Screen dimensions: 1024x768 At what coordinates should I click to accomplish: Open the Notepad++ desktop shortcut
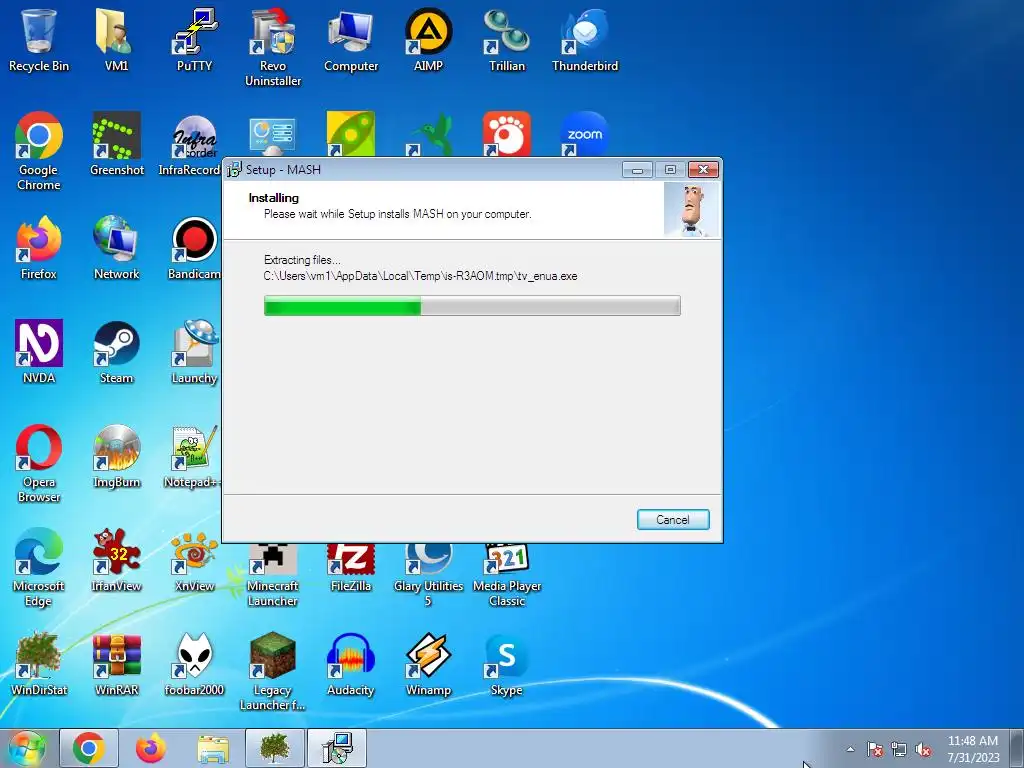193,456
